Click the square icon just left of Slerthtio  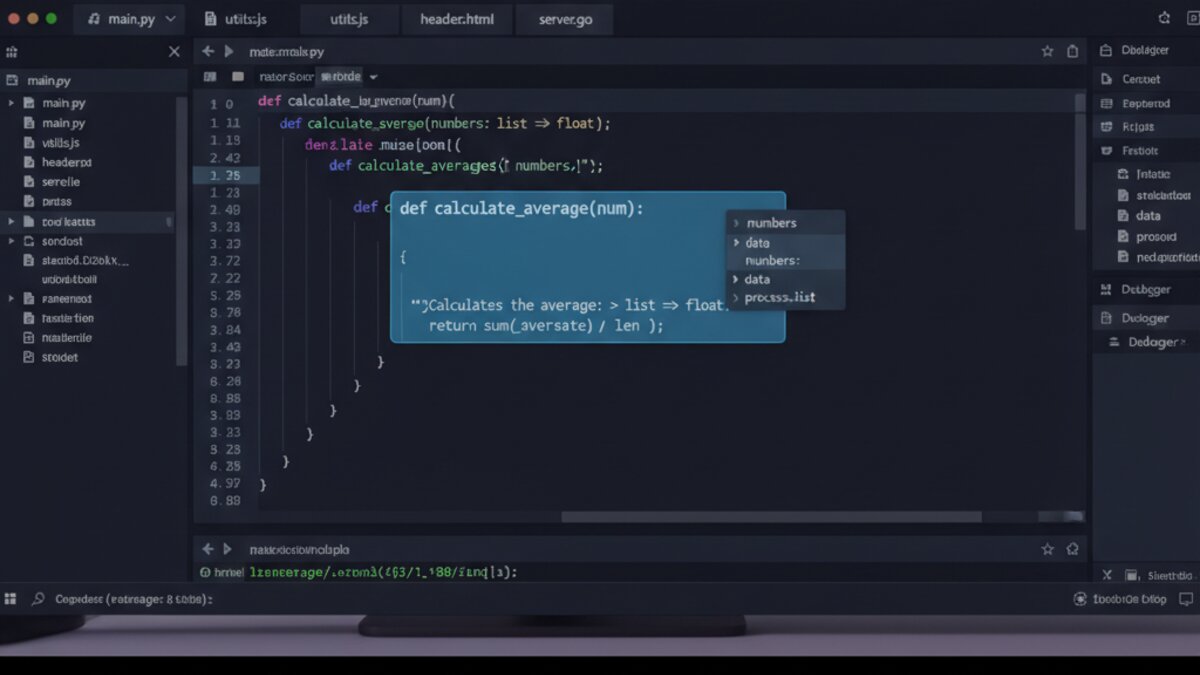click(x=1131, y=576)
